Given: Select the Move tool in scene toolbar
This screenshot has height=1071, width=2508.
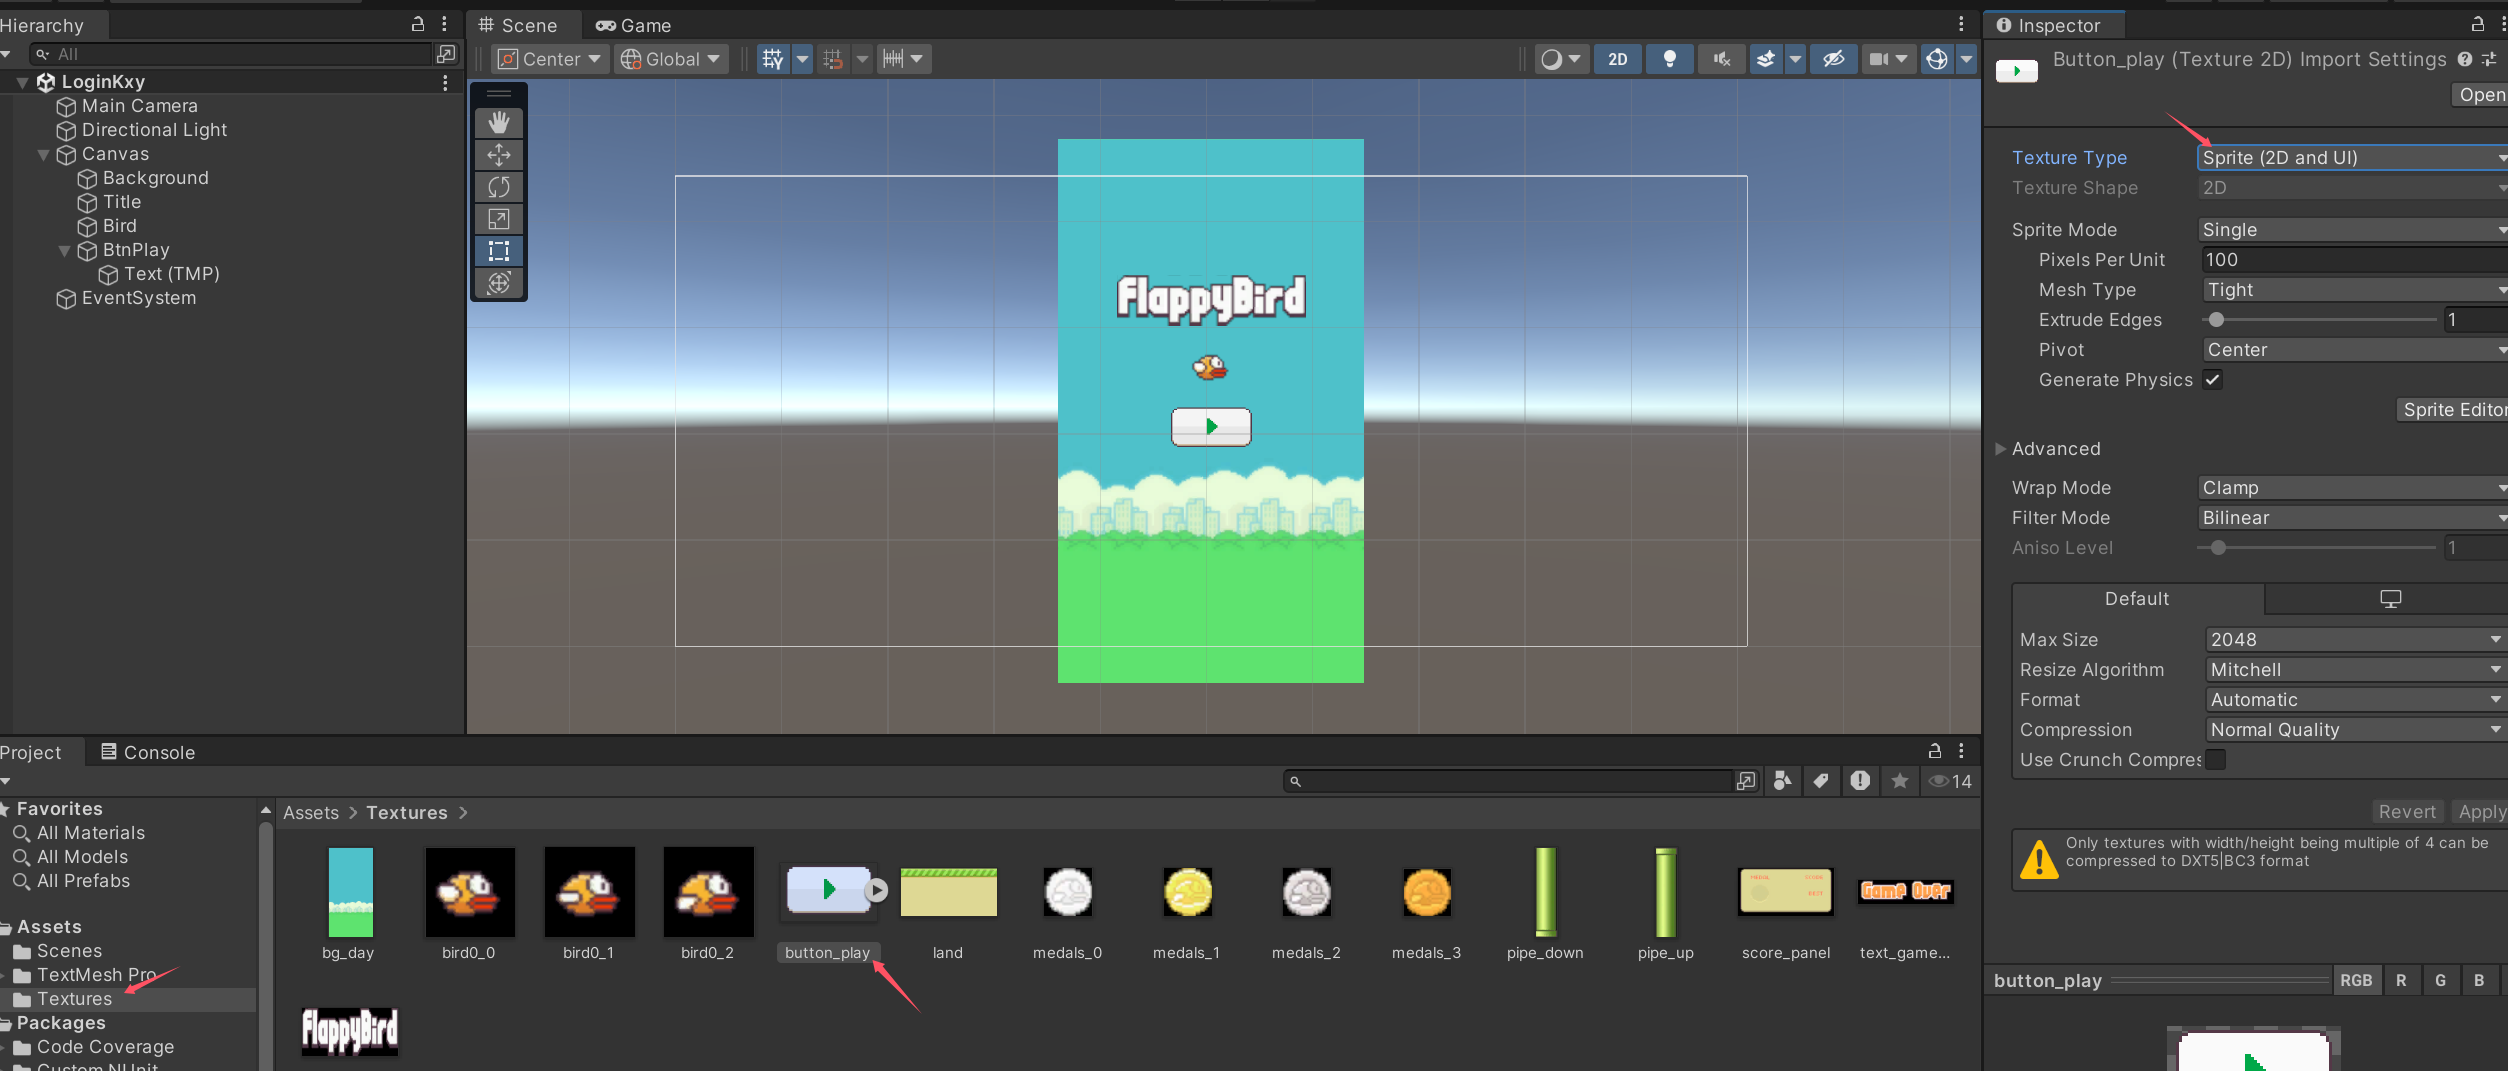Looking at the screenshot, I should click(x=499, y=155).
